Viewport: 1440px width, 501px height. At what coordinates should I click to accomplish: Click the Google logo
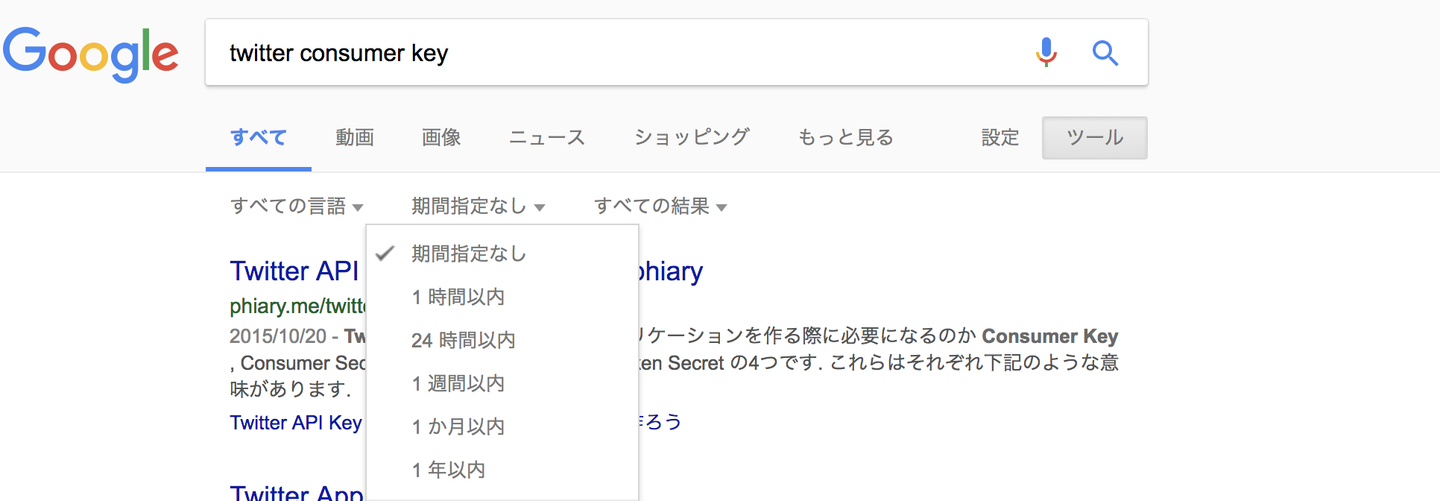[90, 54]
